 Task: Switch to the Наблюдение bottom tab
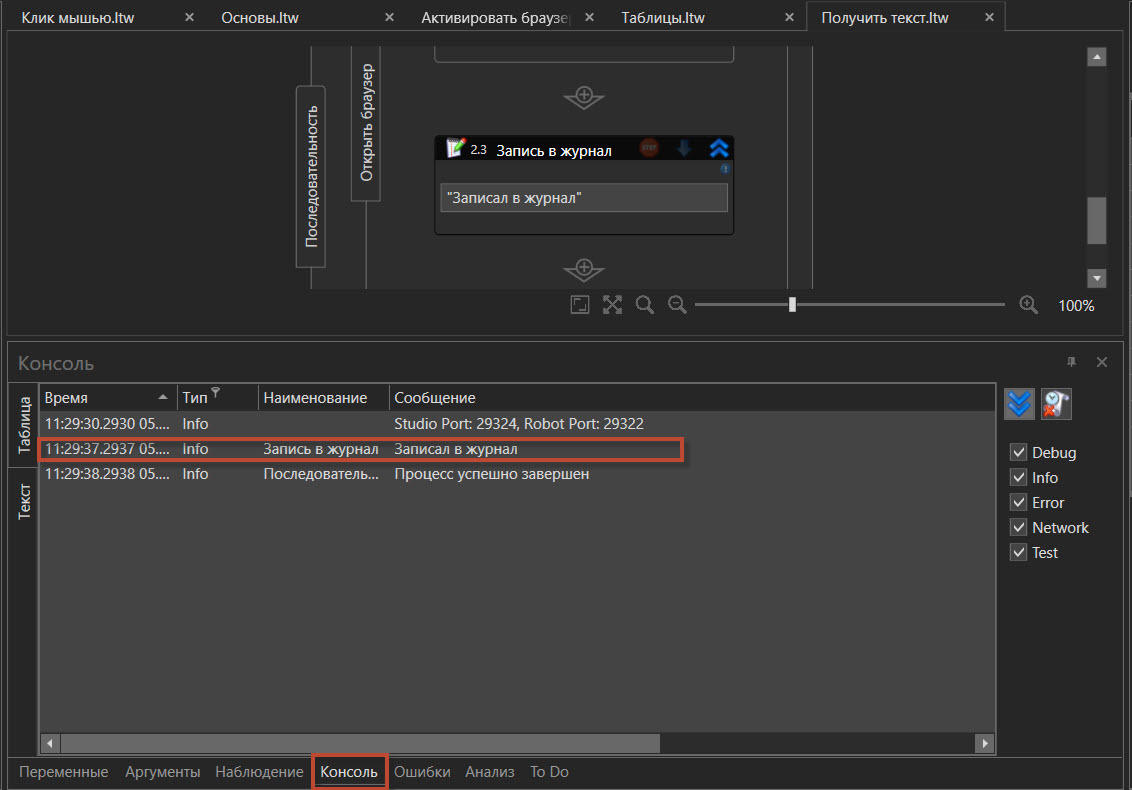tap(259, 772)
